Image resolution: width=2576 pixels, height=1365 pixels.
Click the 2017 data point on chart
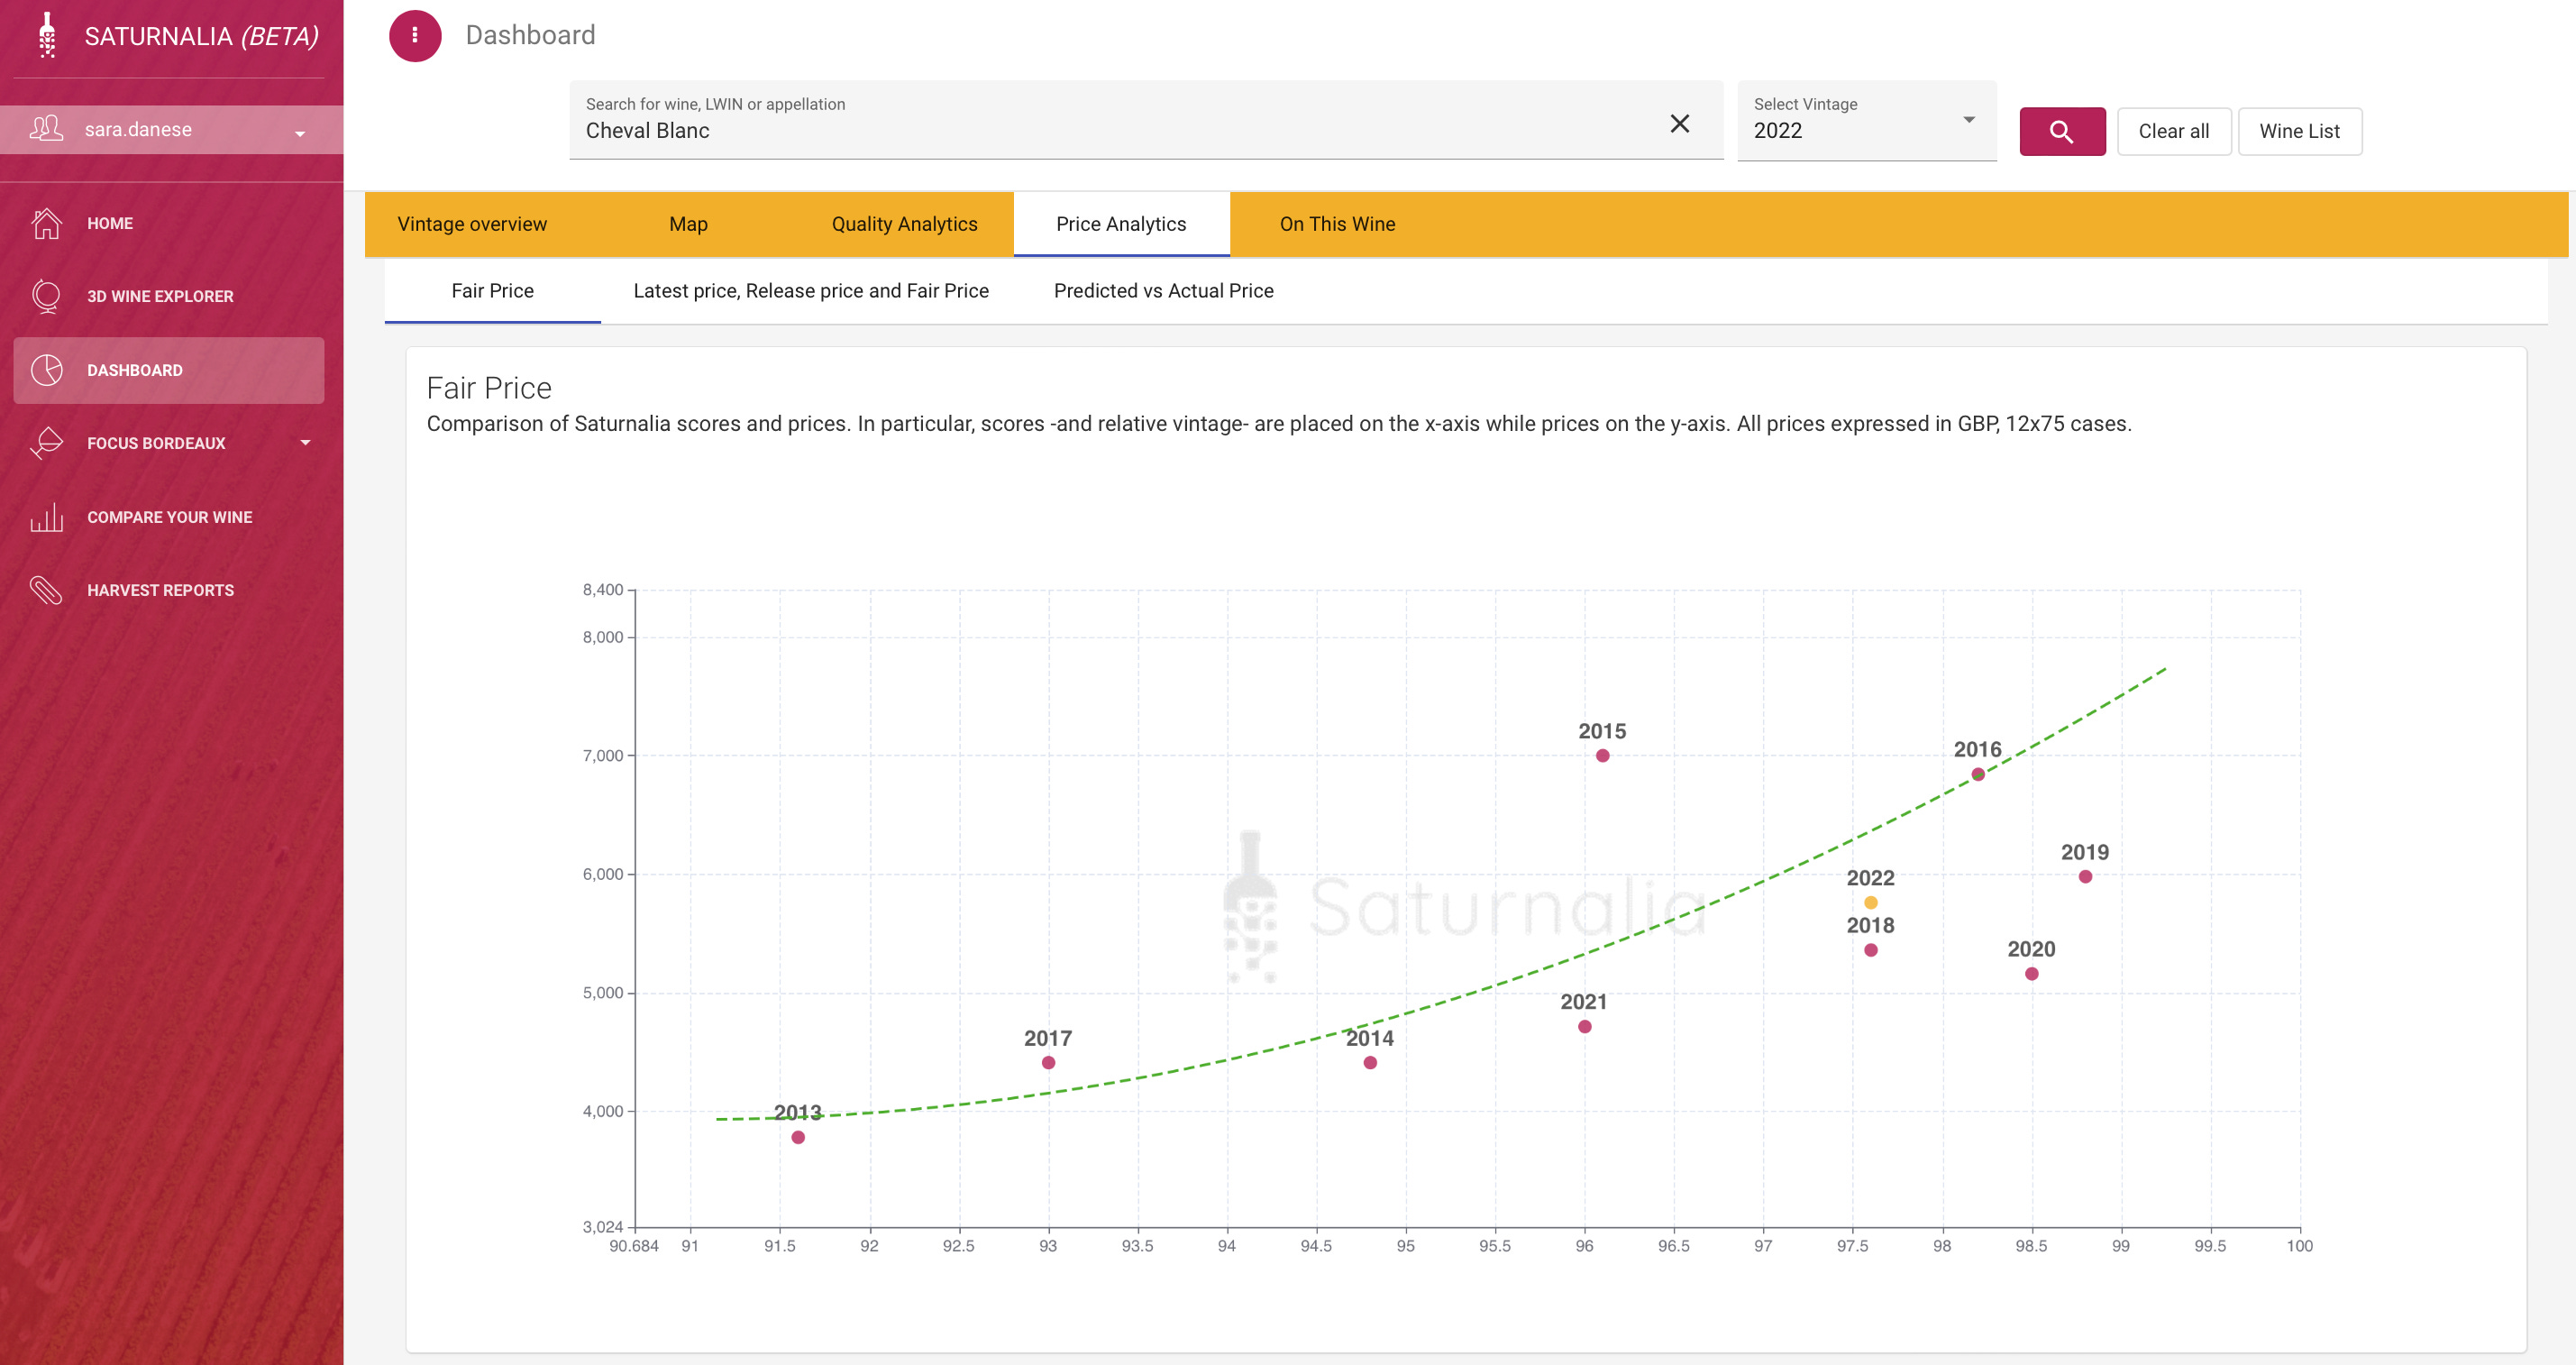point(1048,1063)
